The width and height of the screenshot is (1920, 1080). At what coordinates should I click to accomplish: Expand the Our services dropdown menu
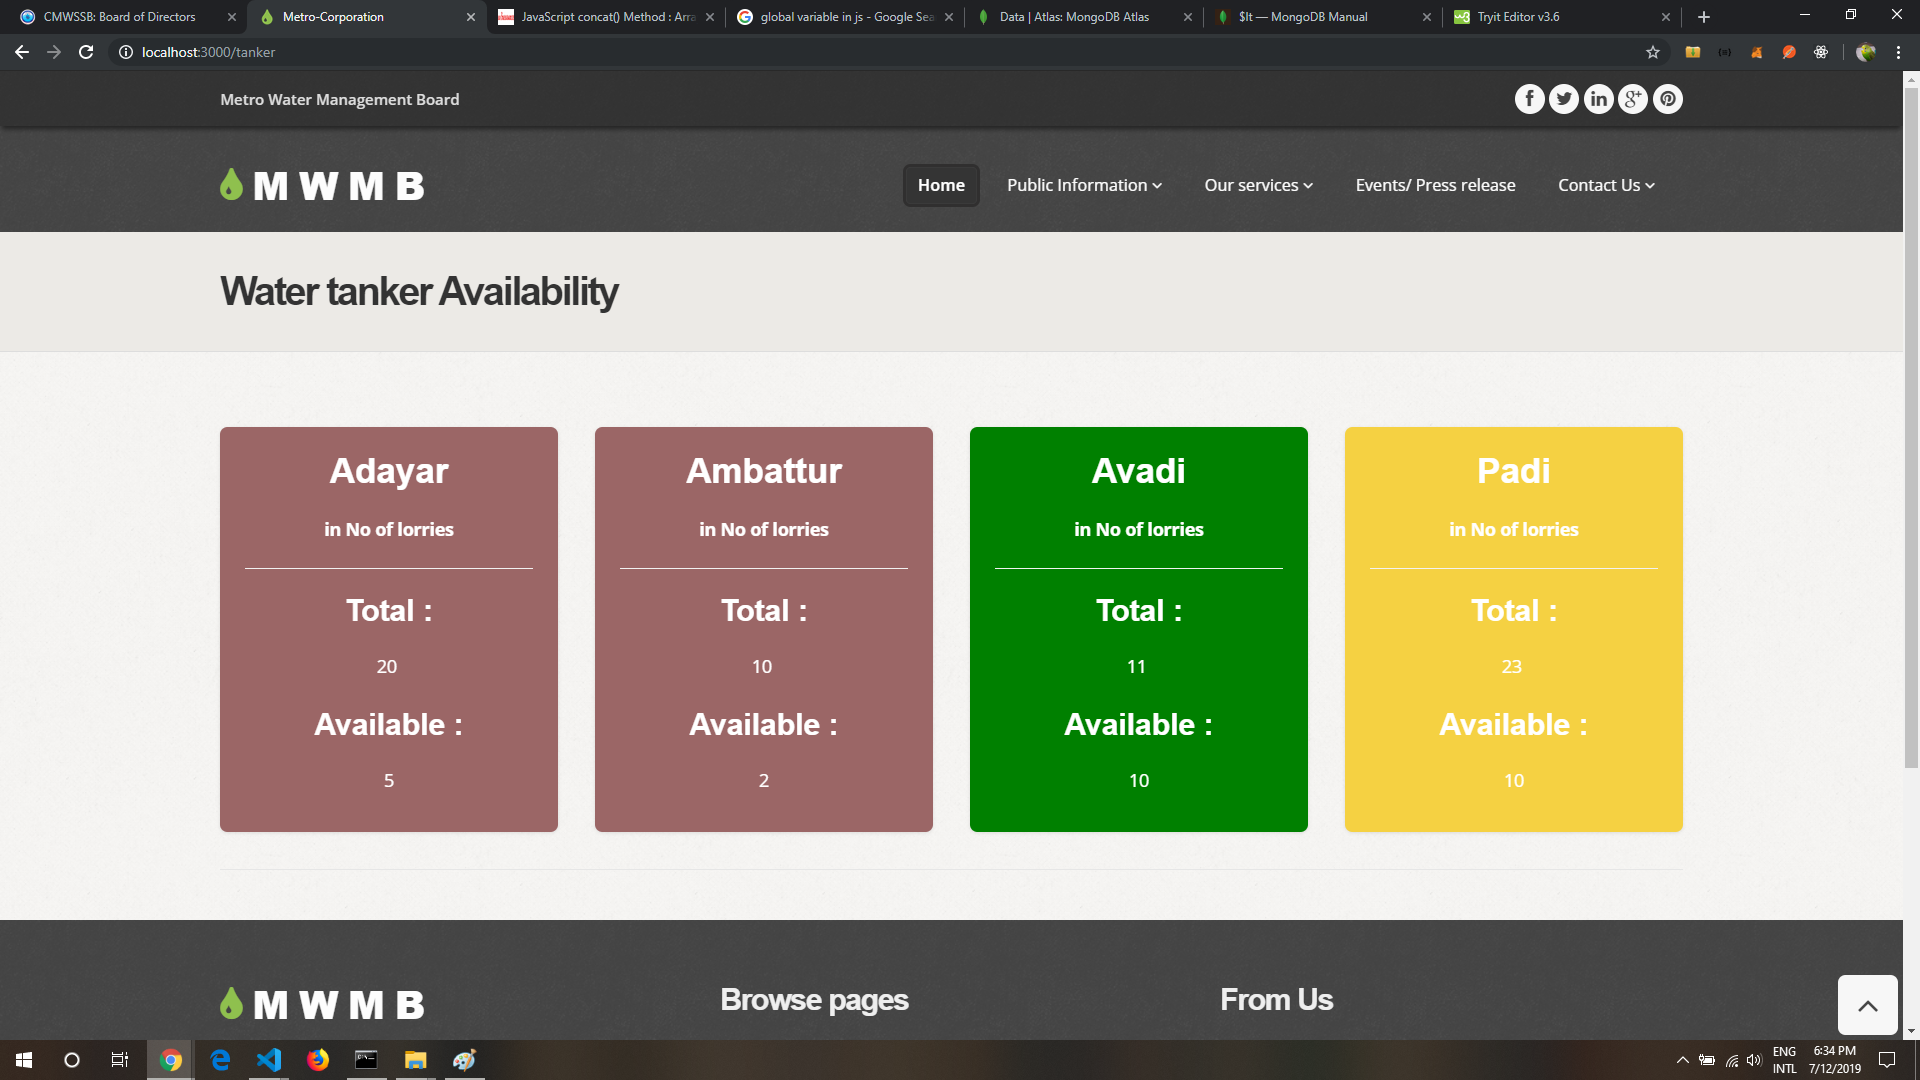[x=1258, y=185]
